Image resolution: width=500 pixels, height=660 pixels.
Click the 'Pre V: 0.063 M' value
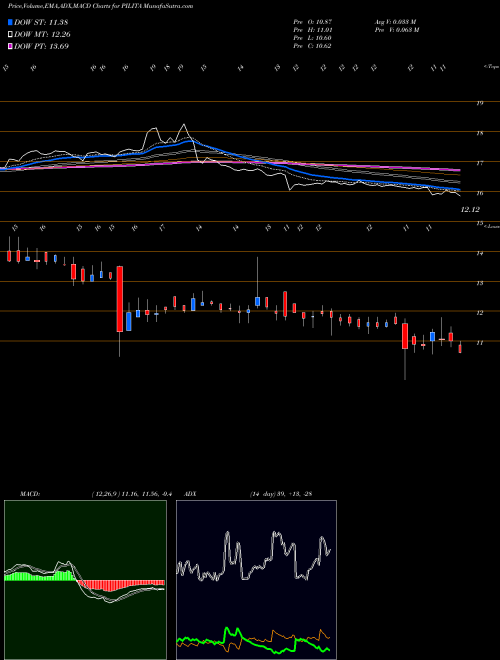[396, 29]
